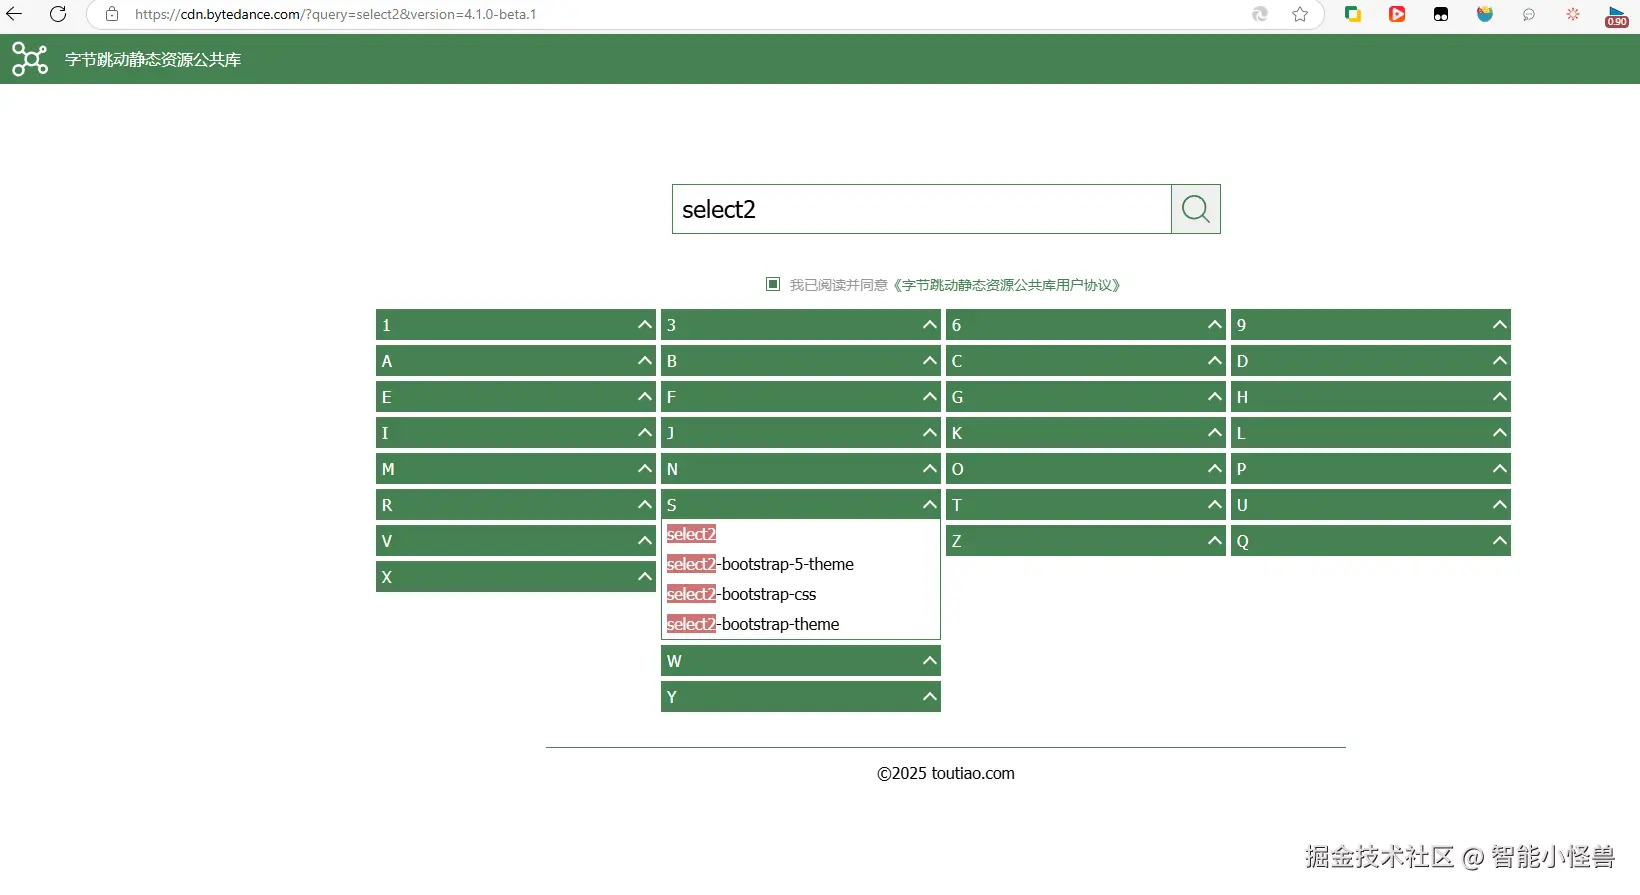The width and height of the screenshot is (1640, 895).
Task: Toggle the K section arrow
Action: (1215, 432)
